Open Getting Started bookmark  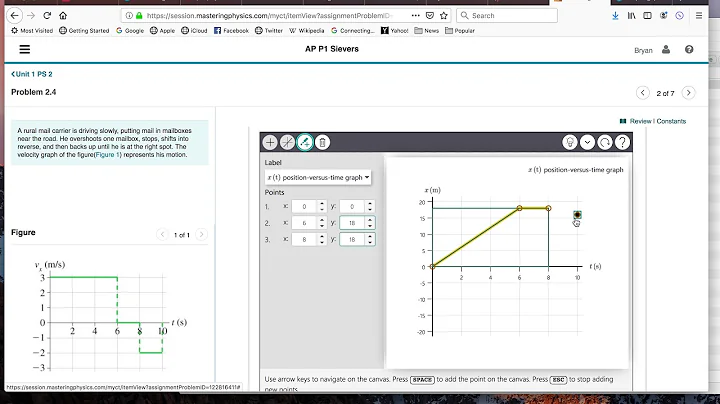click(84, 31)
